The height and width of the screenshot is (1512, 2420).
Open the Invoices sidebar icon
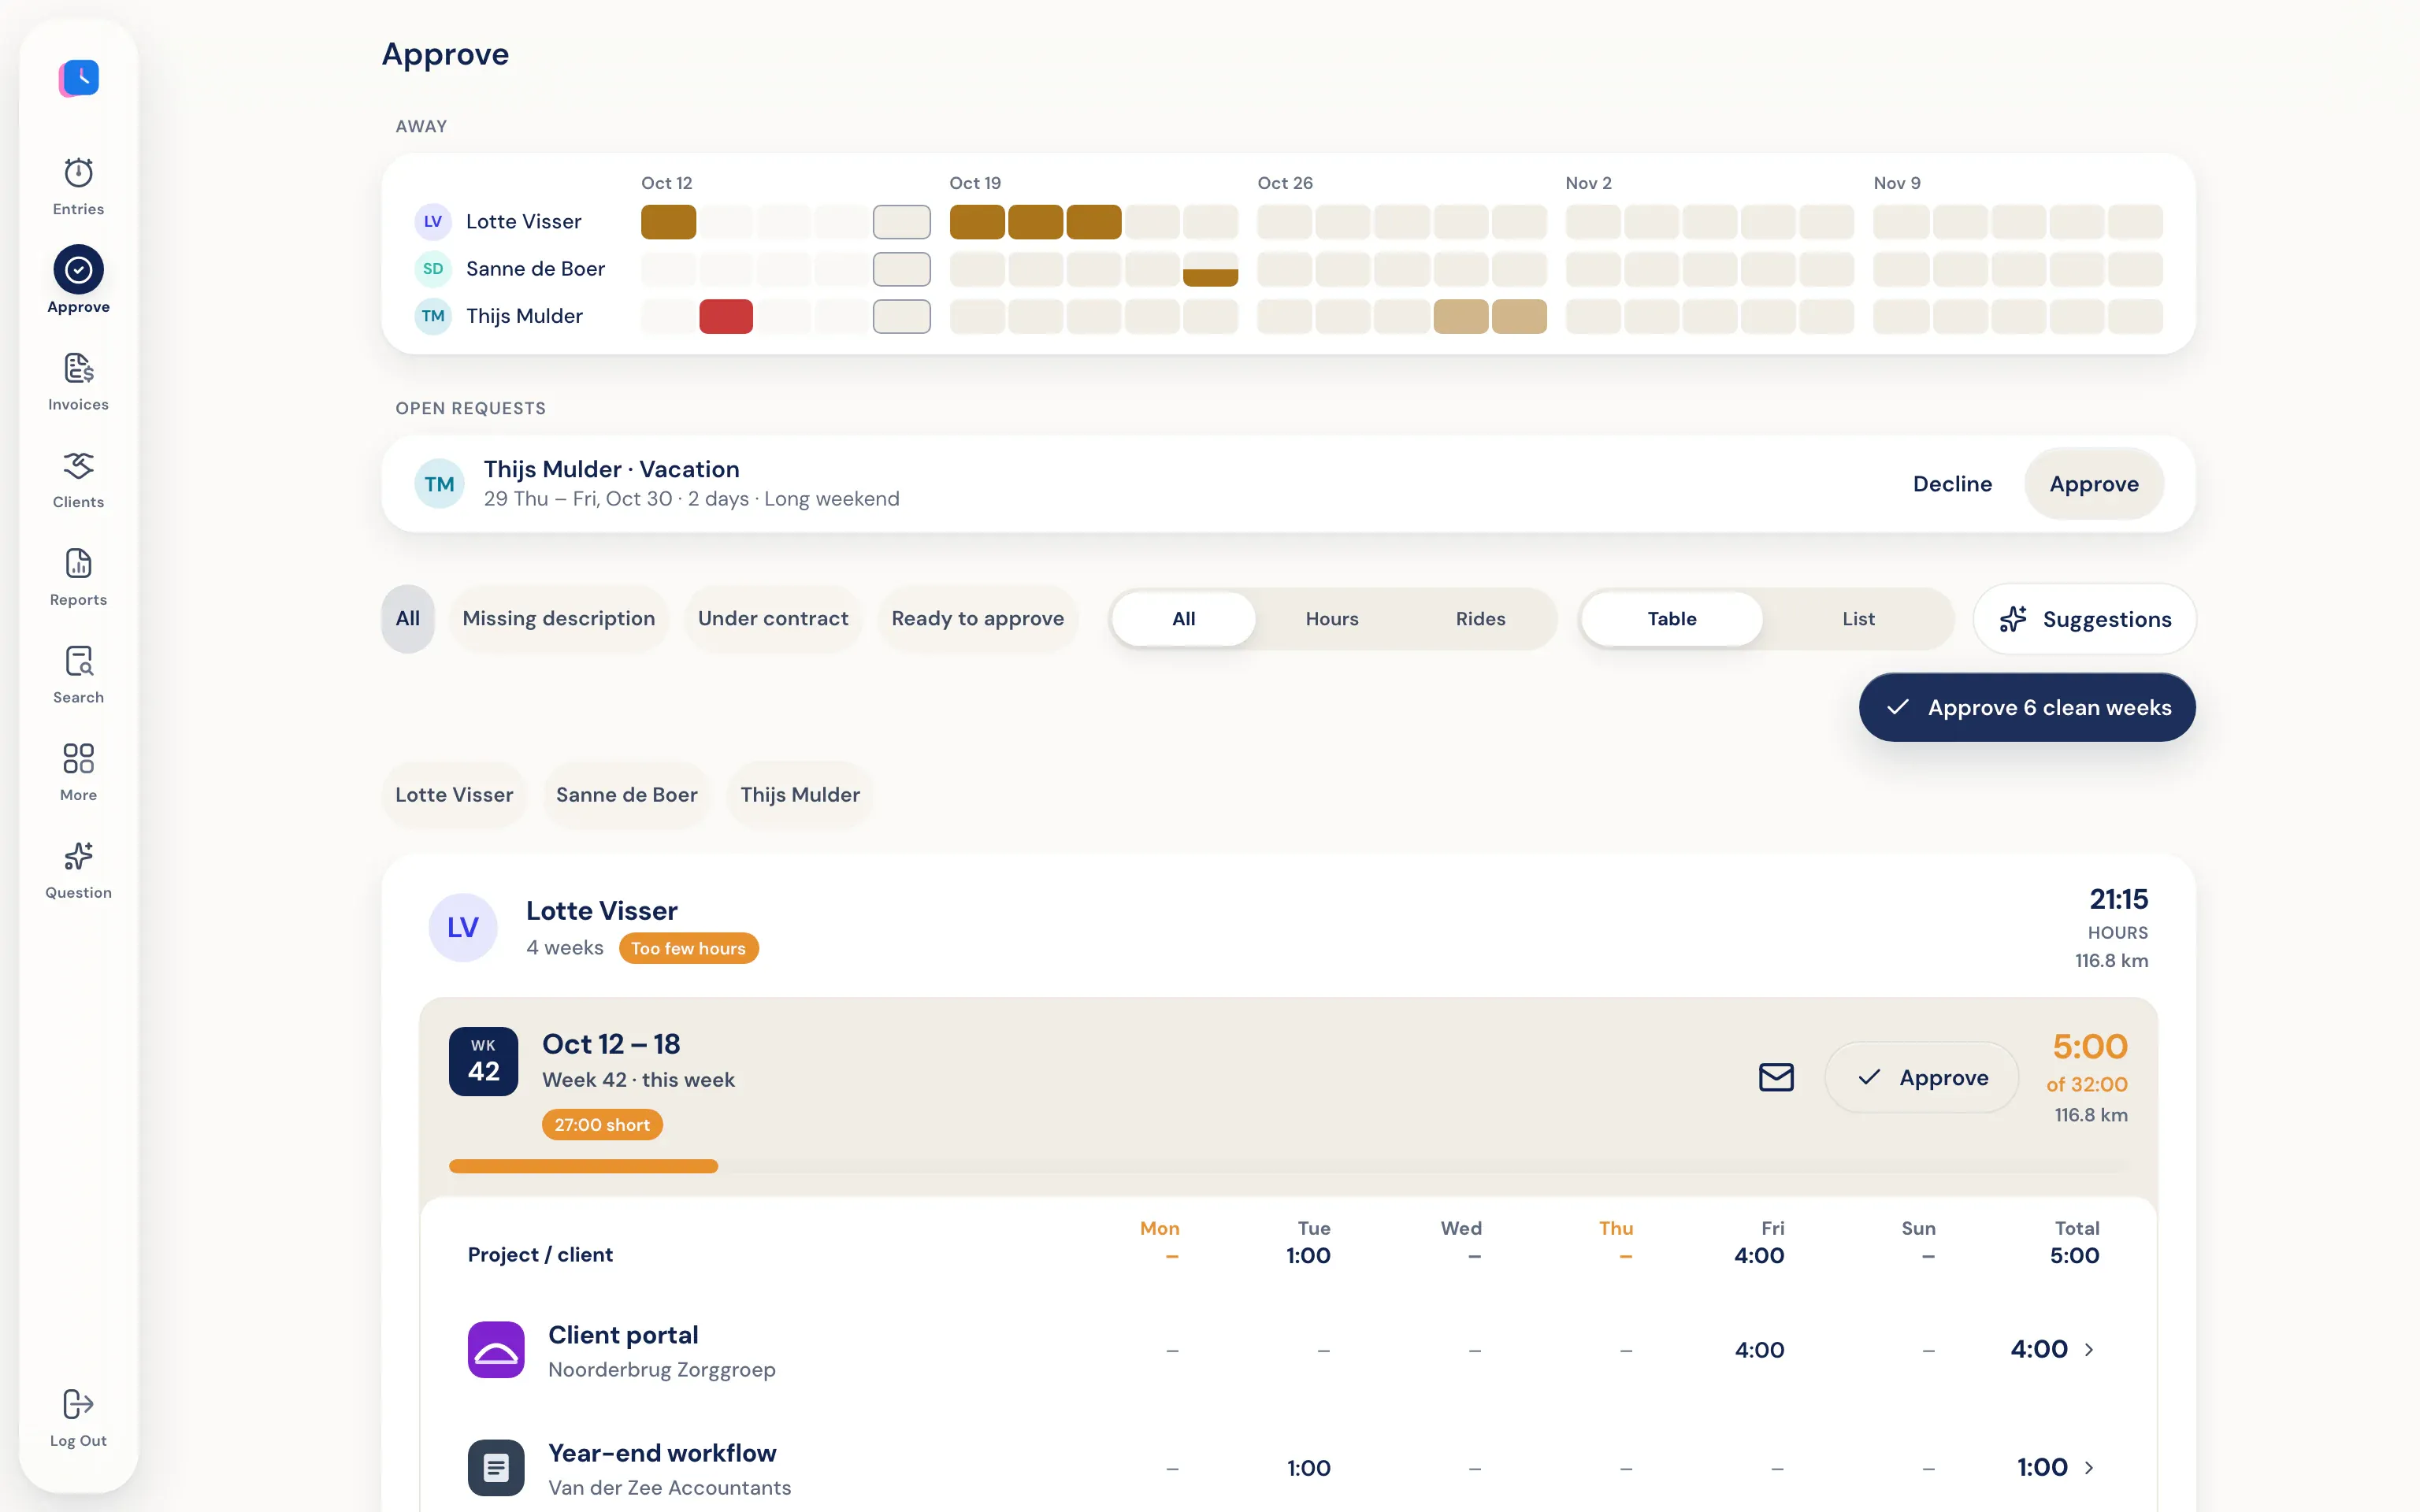(78, 368)
